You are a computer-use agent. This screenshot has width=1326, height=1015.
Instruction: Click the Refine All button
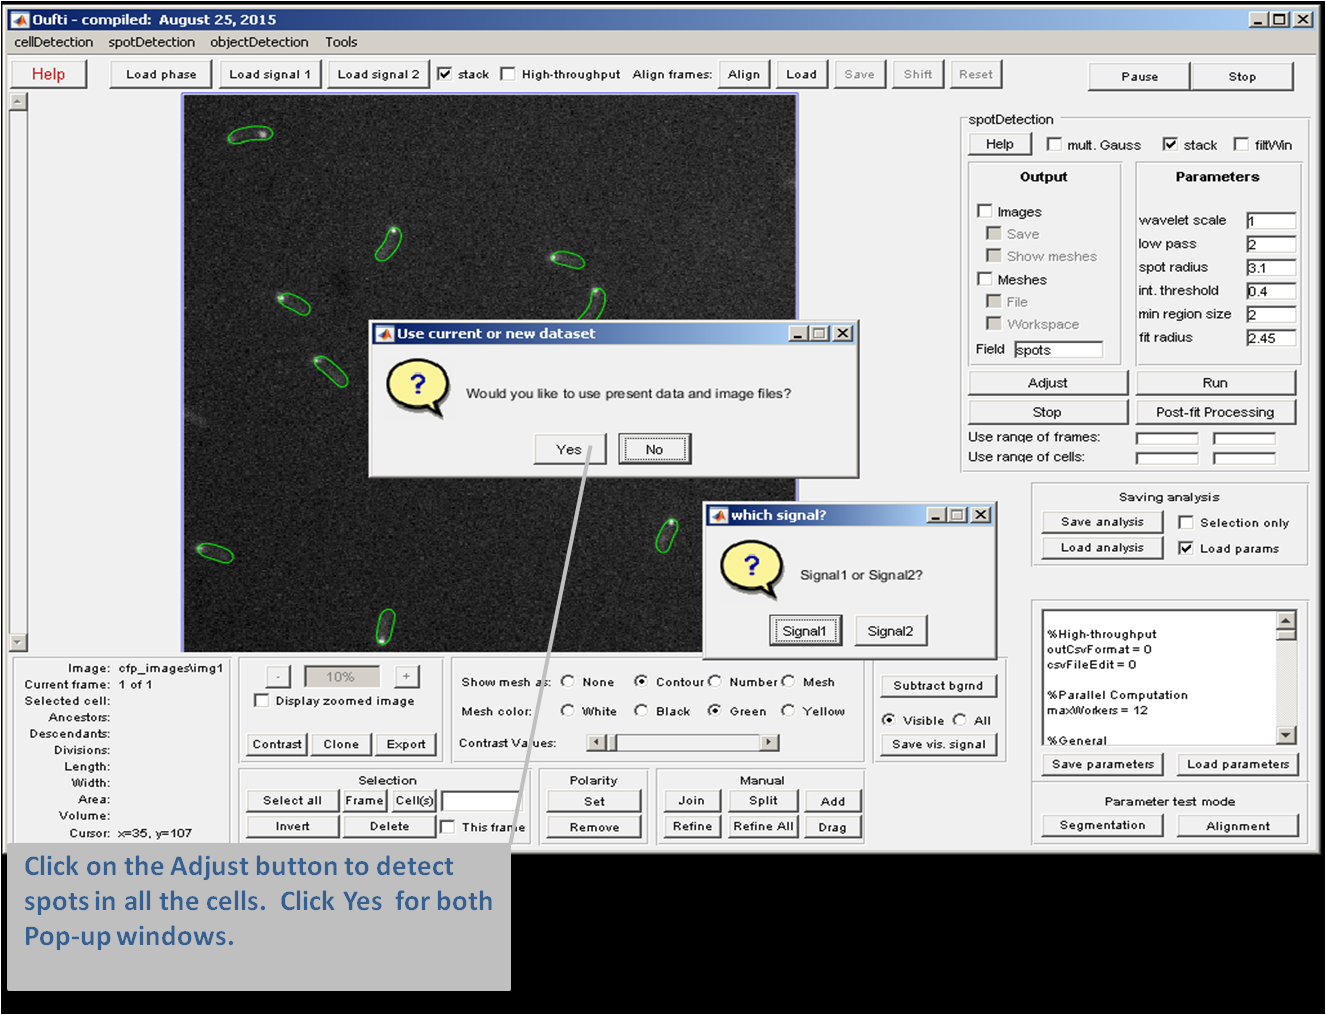pyautogui.click(x=763, y=827)
